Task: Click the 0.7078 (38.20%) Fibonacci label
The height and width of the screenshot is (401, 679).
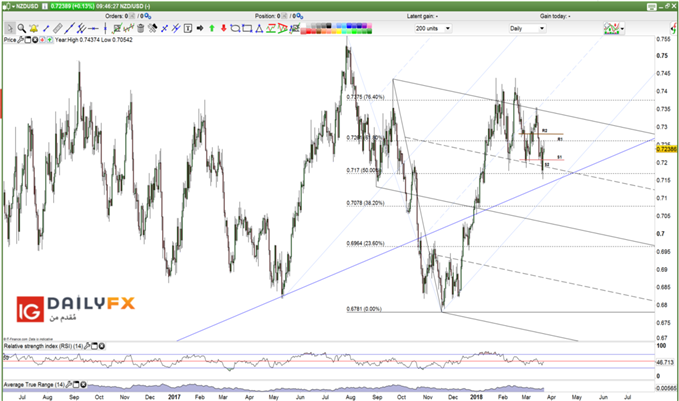Action: pyautogui.click(x=365, y=203)
